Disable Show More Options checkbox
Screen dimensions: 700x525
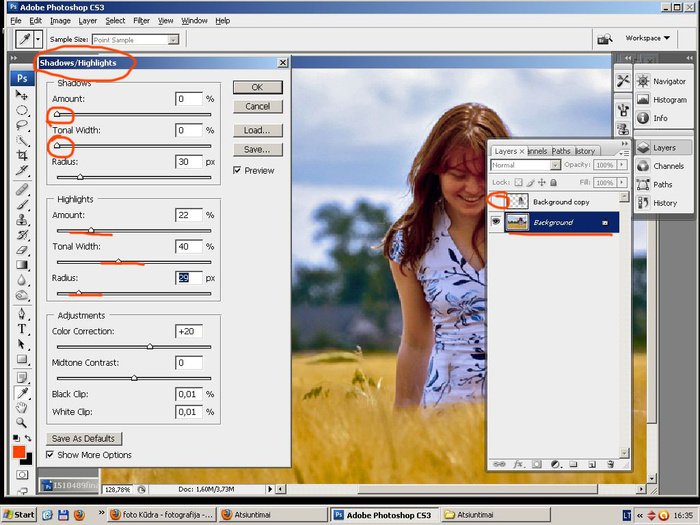click(x=51, y=455)
